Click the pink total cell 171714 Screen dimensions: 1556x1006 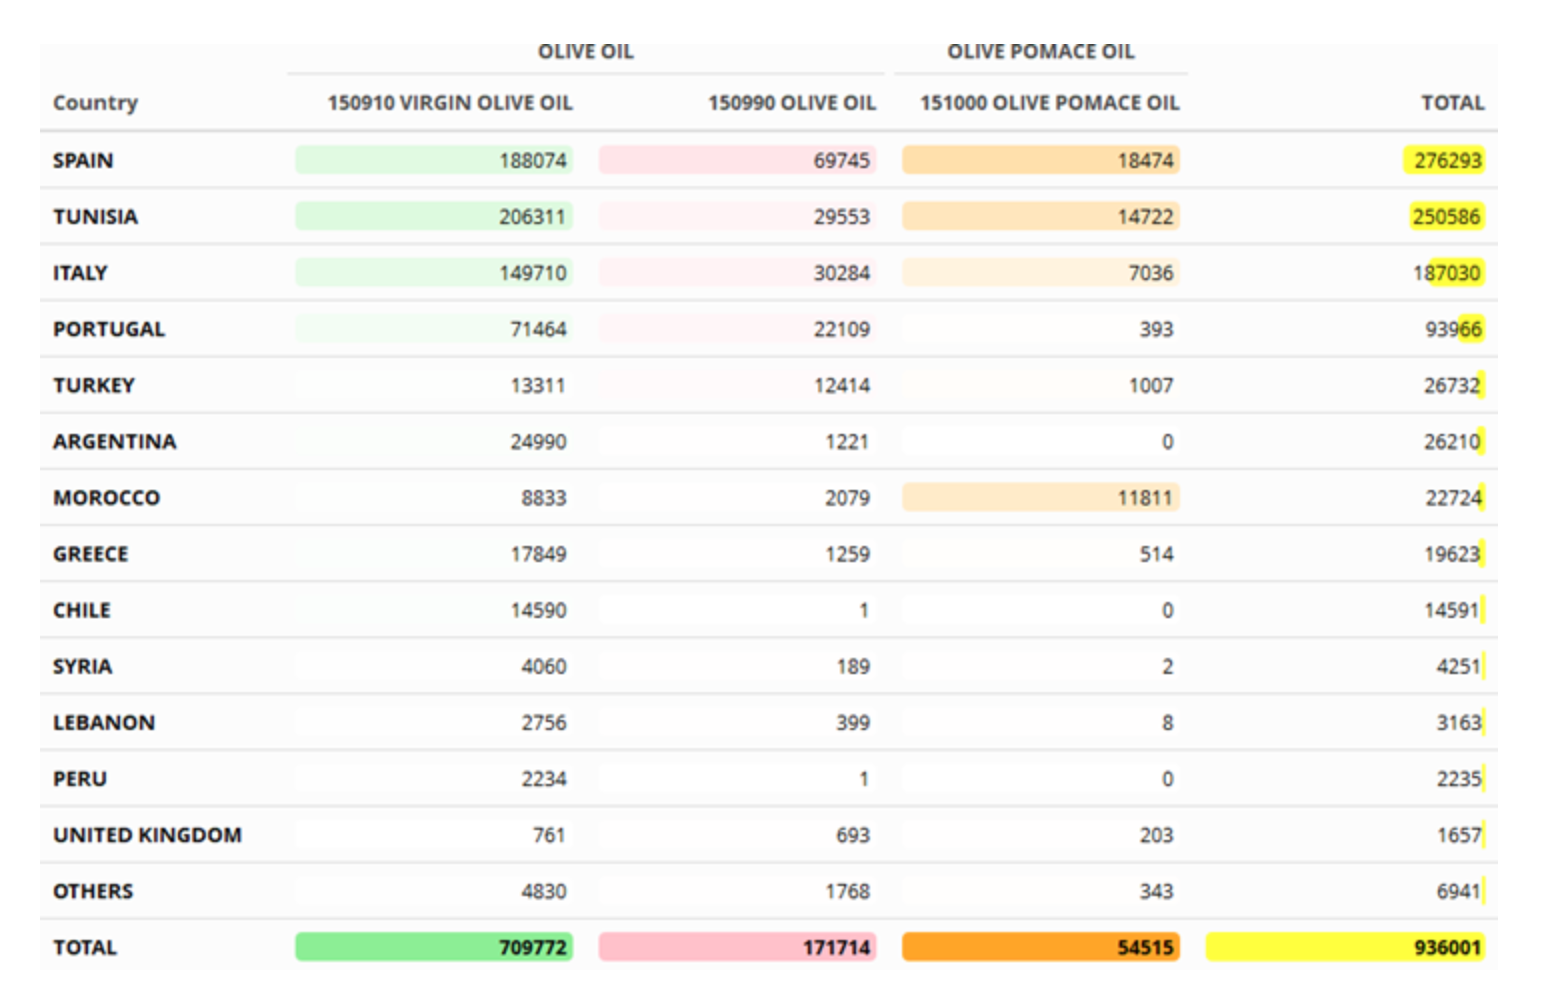[x=836, y=947]
